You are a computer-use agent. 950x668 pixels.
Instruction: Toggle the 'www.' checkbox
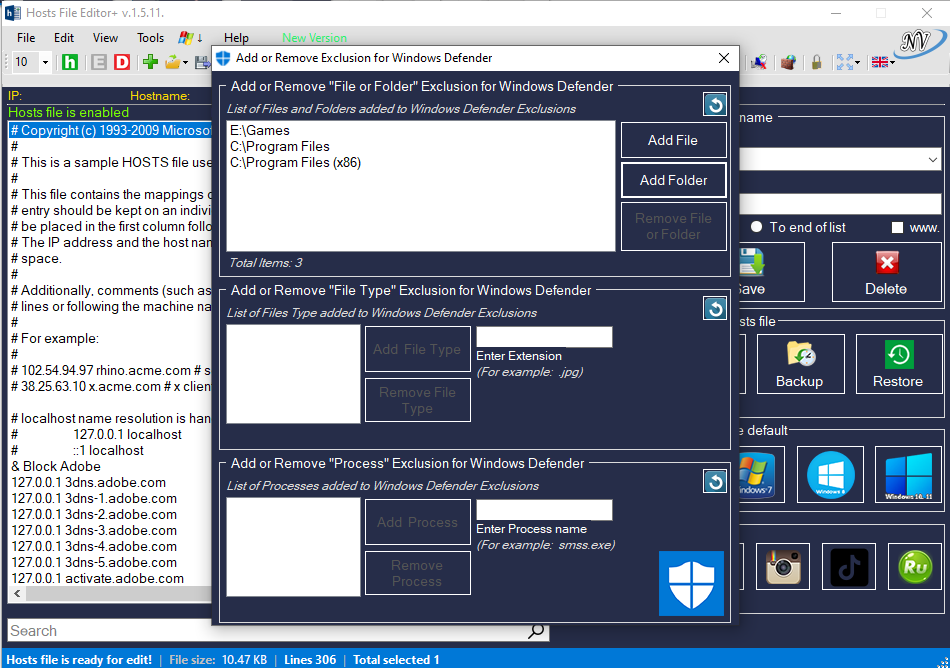(897, 227)
